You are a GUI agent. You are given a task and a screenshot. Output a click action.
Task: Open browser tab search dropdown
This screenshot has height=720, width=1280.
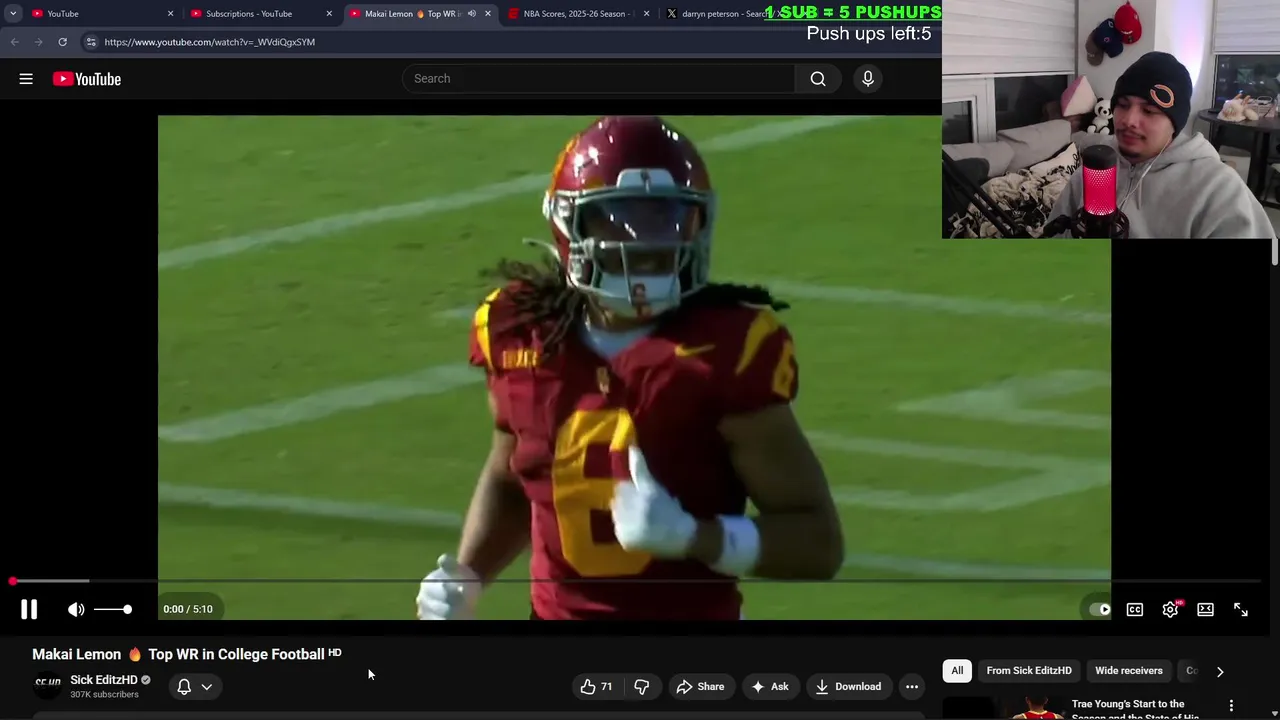pyautogui.click(x=12, y=14)
